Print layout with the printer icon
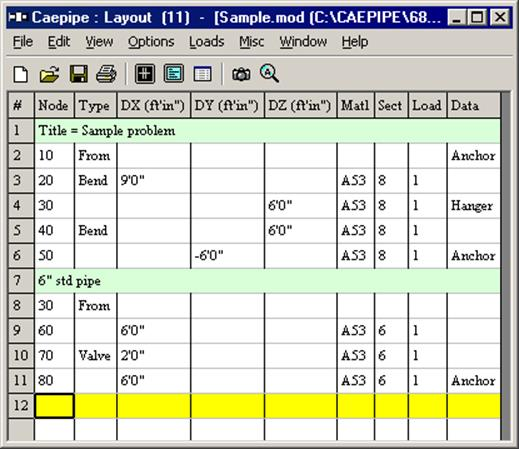519x449 pixels. click(x=106, y=74)
